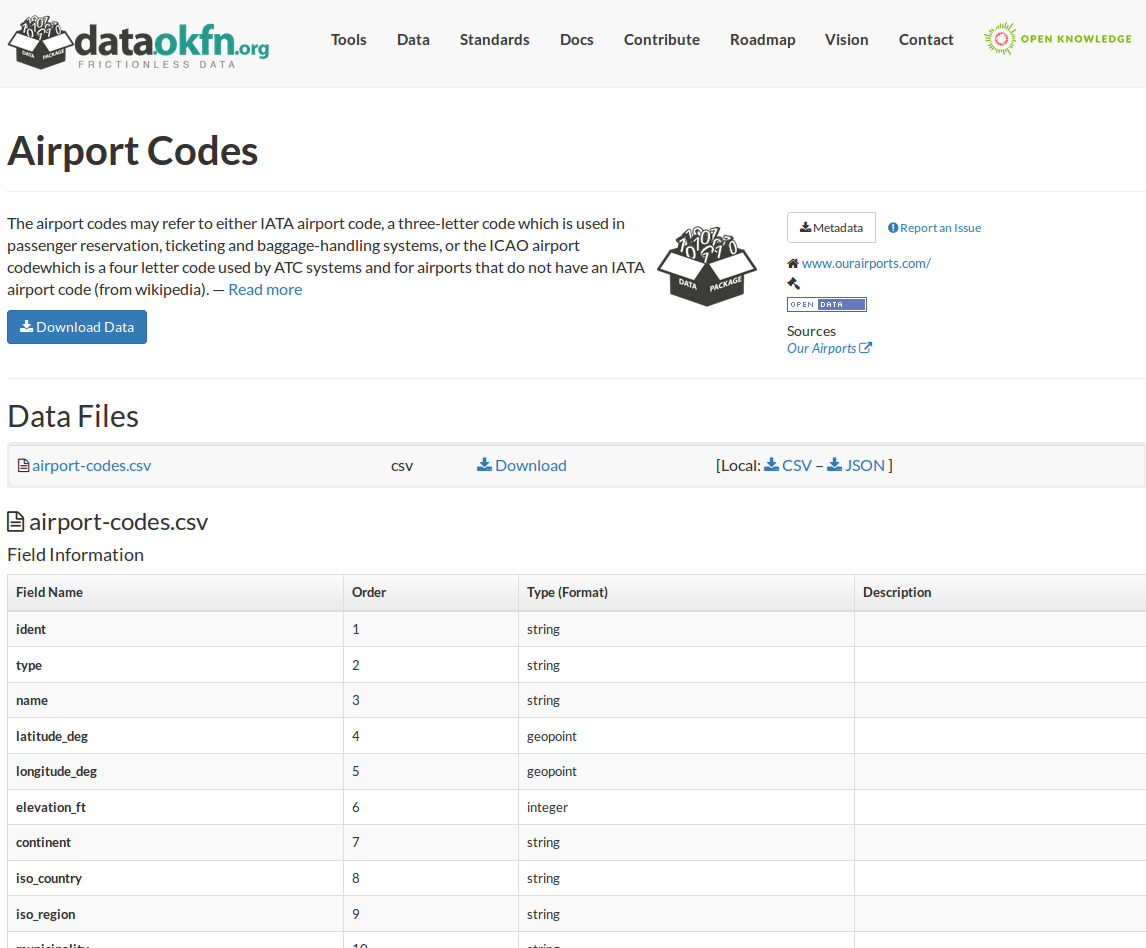This screenshot has width=1146, height=948.
Task: Click the download arrow icon on Metadata button
Action: click(x=805, y=227)
